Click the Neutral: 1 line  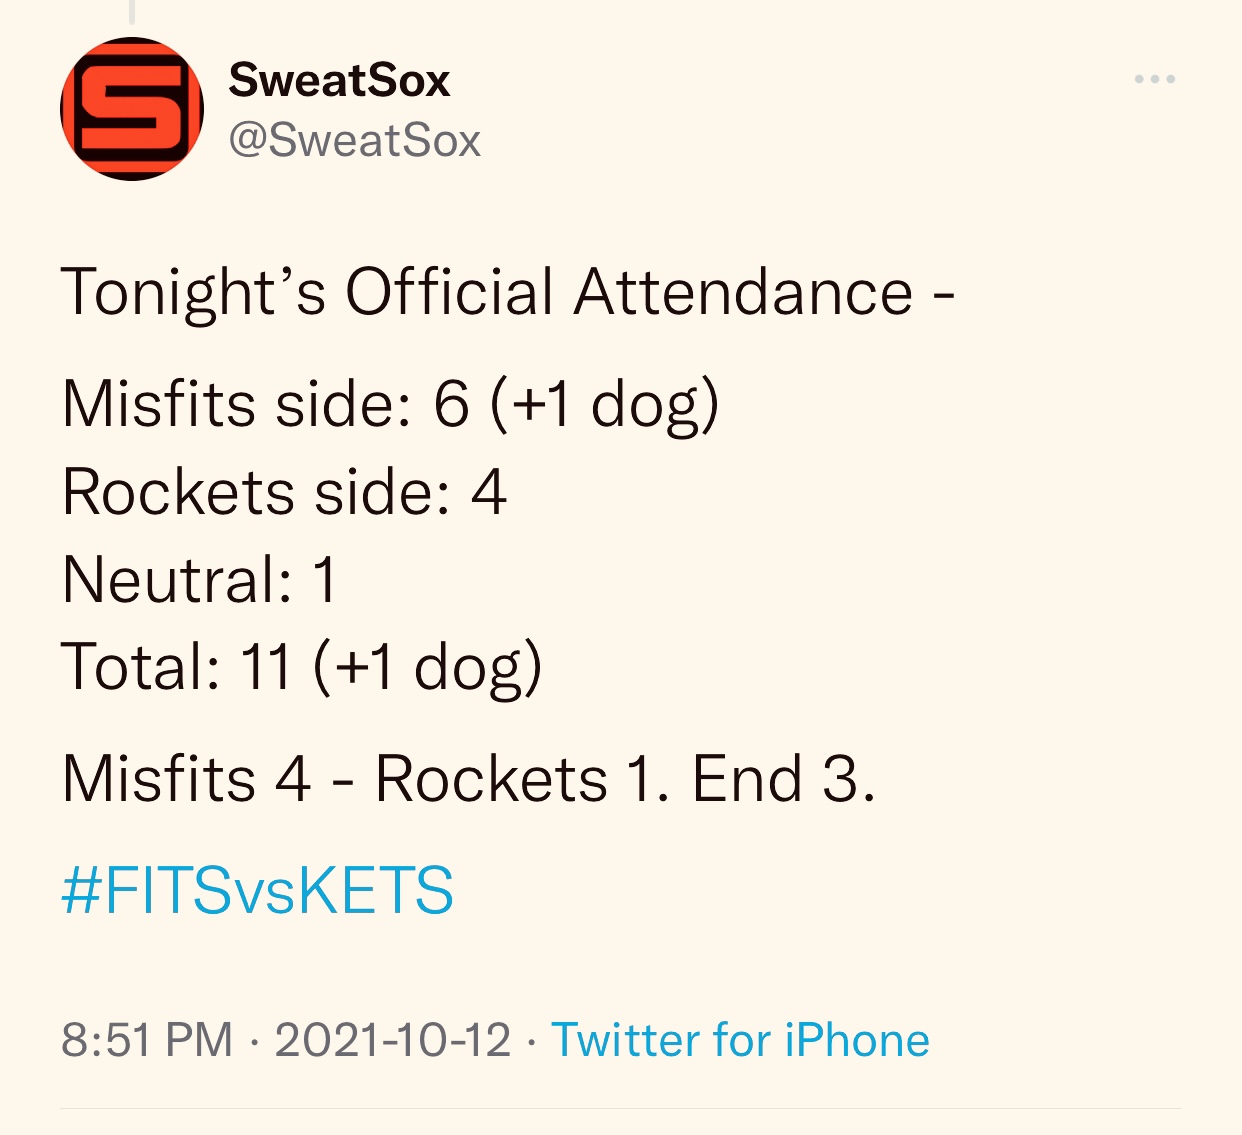coord(199,580)
